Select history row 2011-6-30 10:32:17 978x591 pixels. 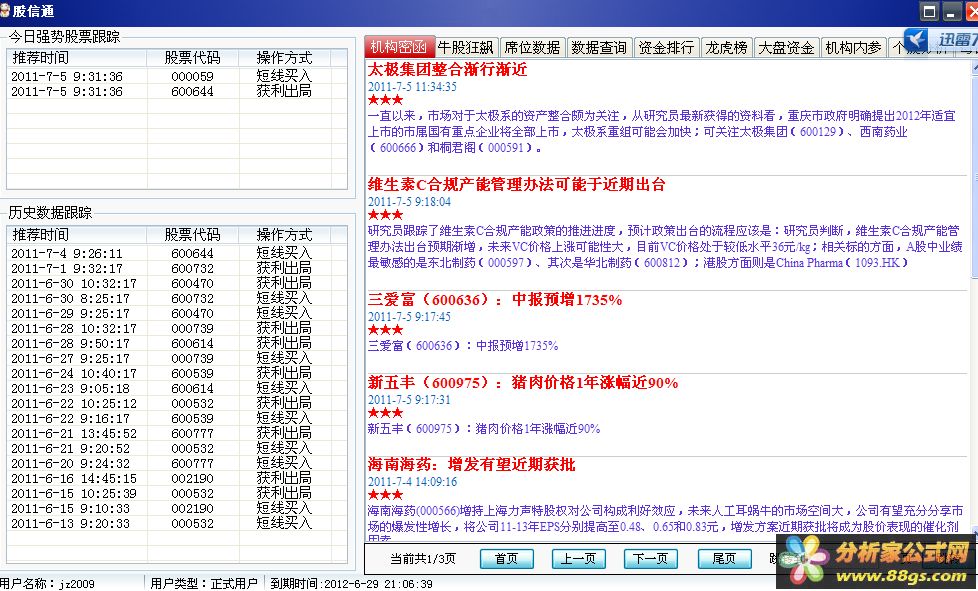(x=177, y=284)
